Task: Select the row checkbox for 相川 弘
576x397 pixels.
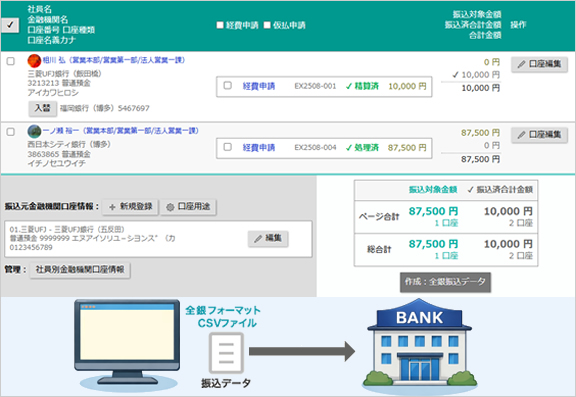Action: pyautogui.click(x=11, y=61)
